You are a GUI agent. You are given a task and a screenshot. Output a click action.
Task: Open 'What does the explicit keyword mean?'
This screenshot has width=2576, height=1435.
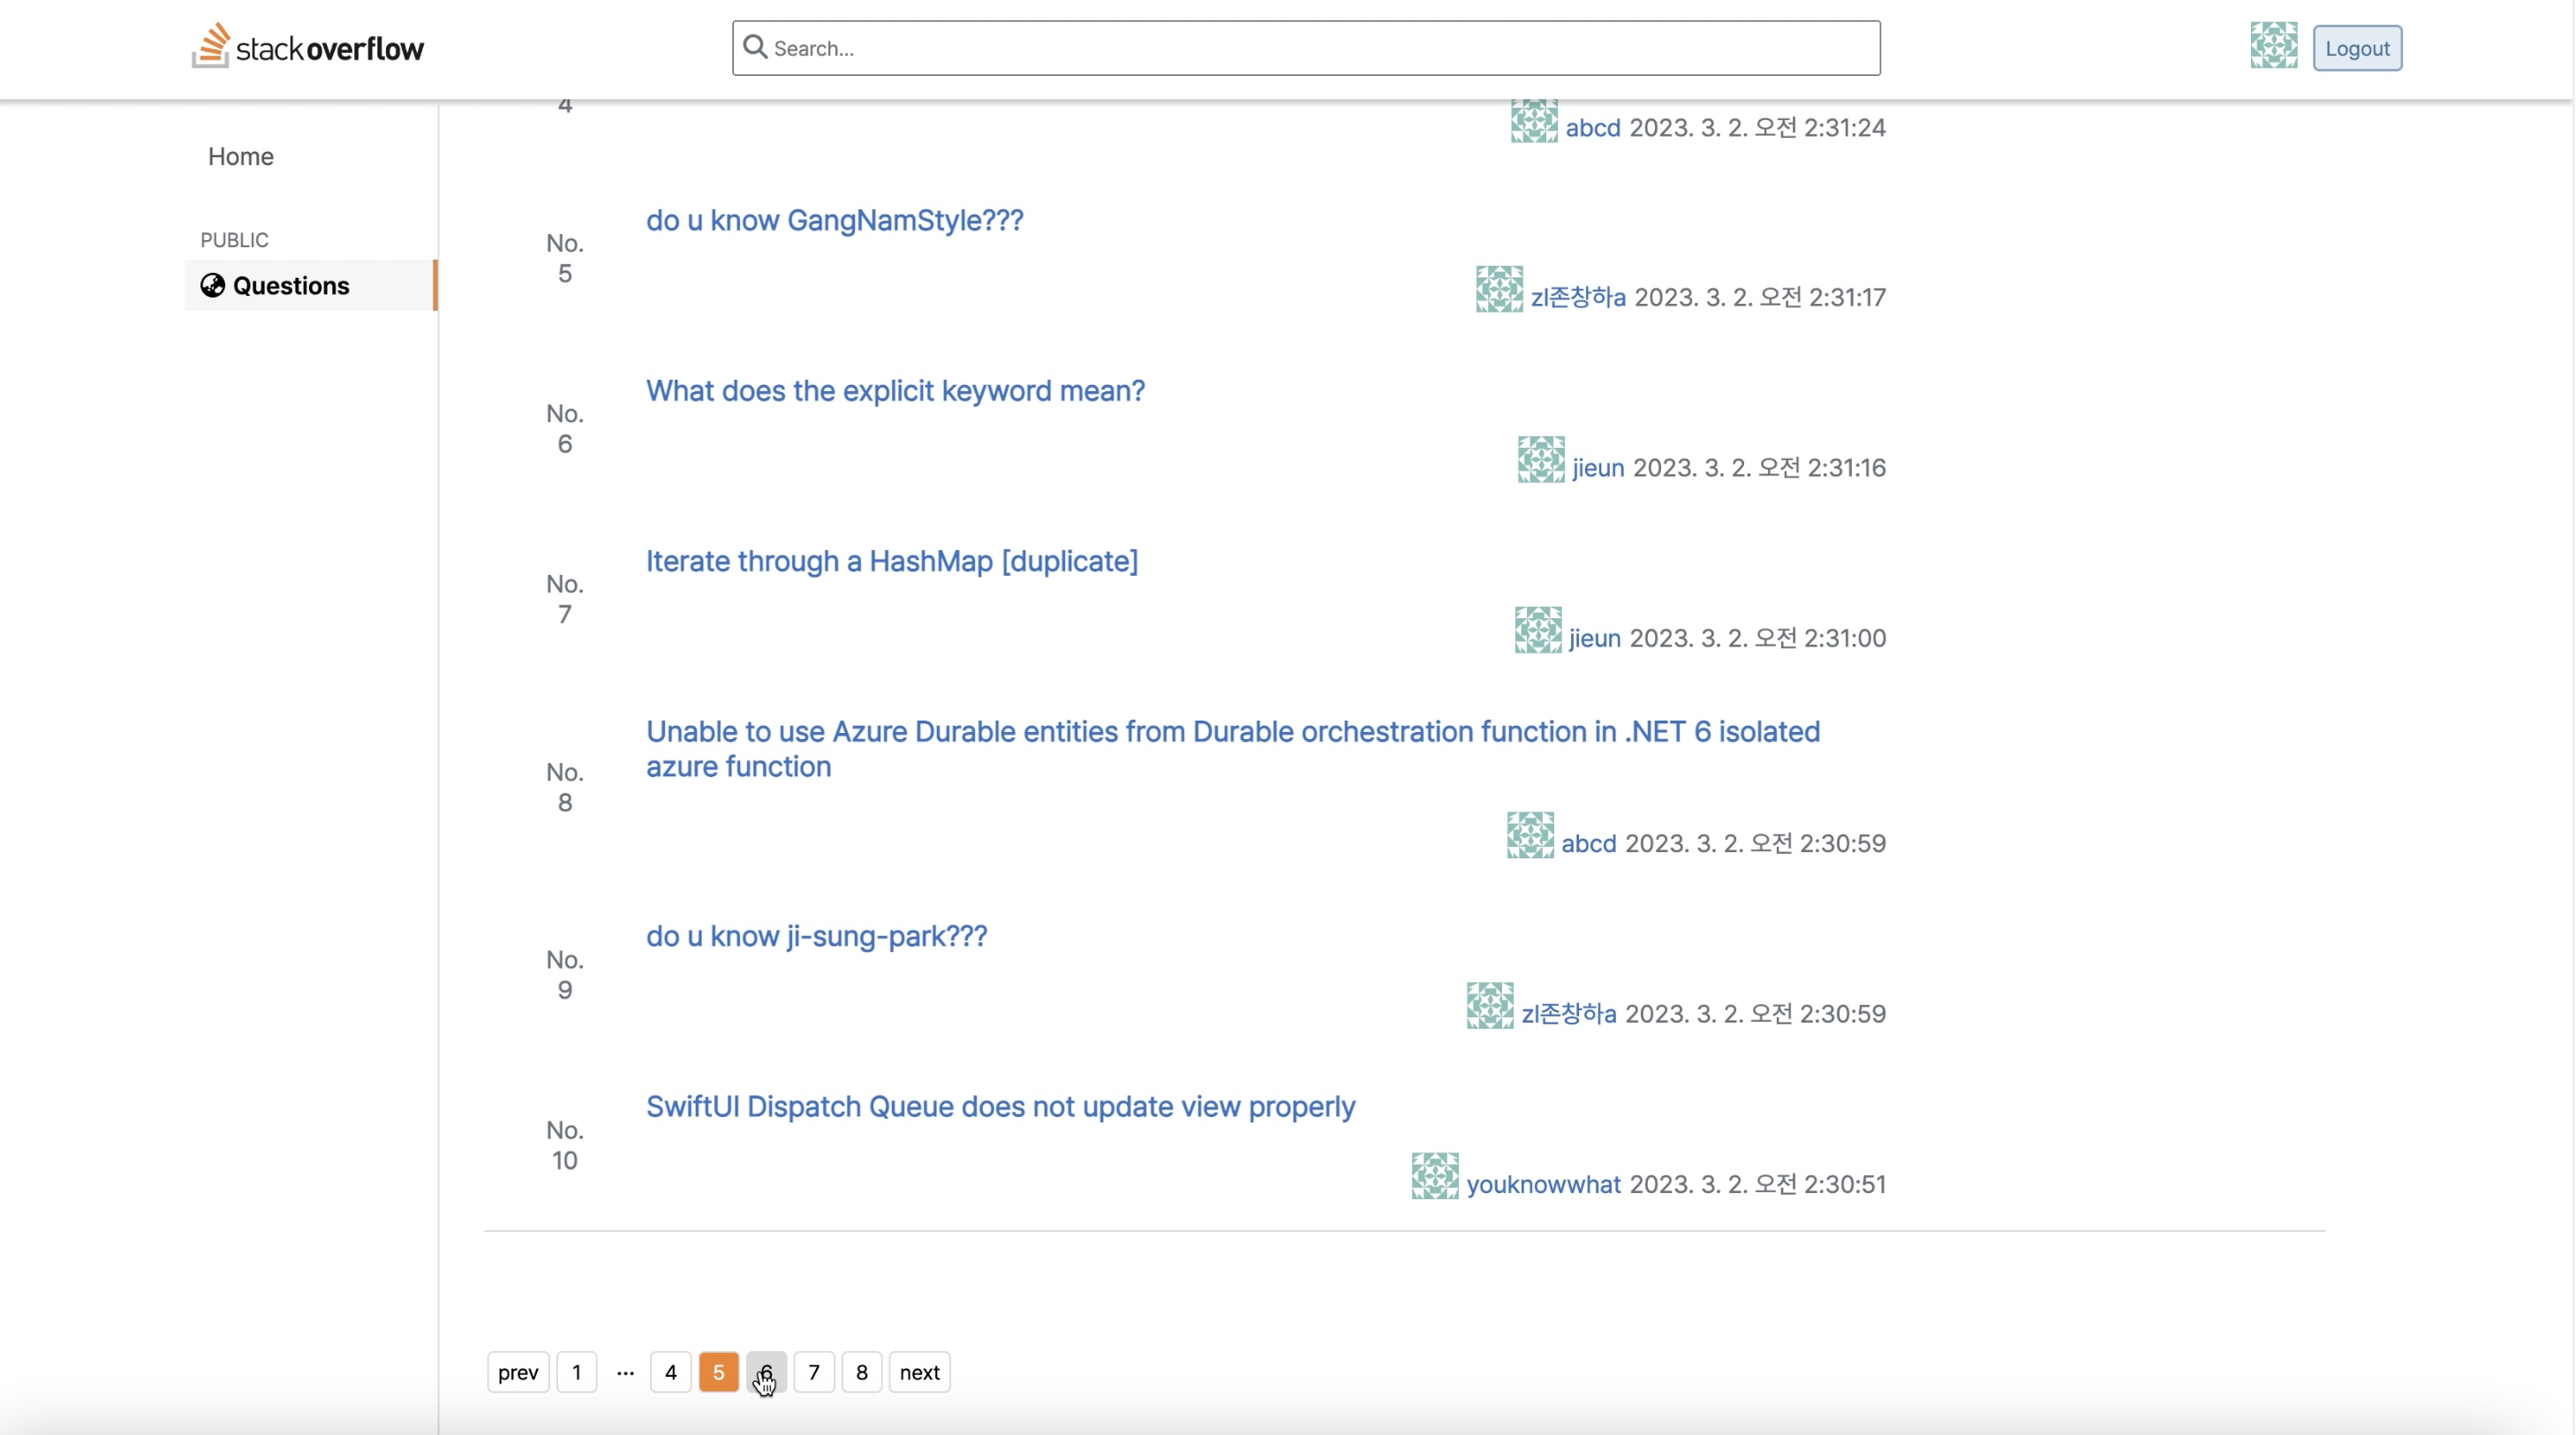point(895,390)
